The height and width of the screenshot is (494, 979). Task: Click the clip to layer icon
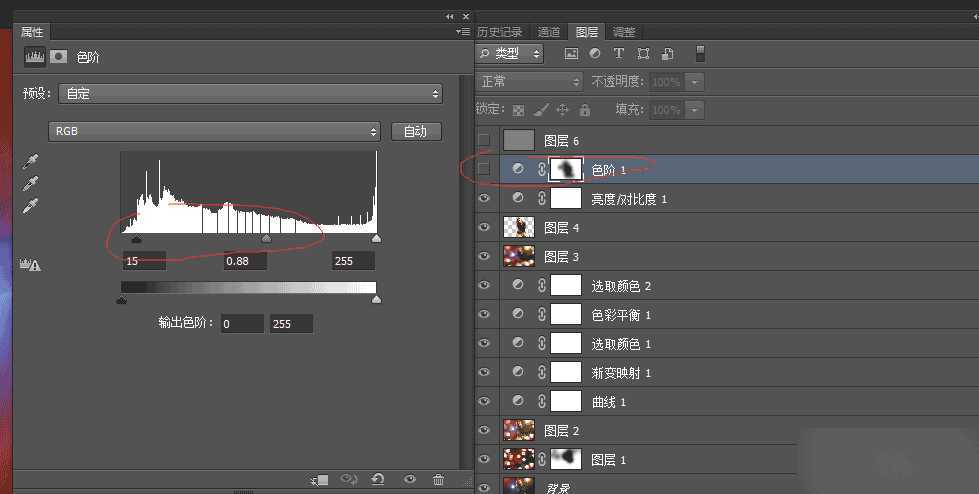coord(321,480)
